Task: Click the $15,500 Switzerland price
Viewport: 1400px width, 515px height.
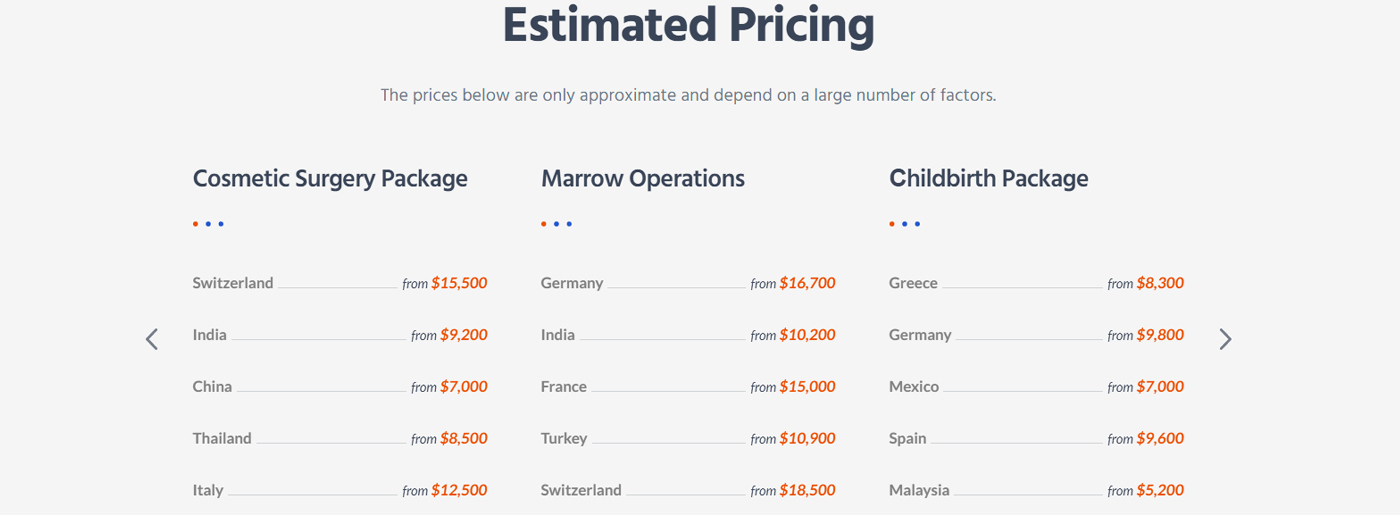Action: (x=459, y=283)
